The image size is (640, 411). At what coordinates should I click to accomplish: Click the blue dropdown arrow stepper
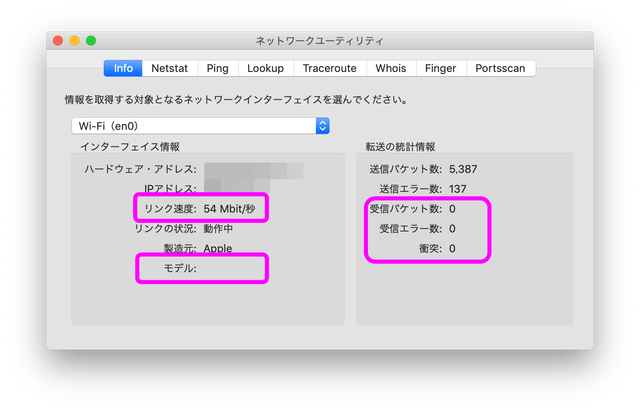pyautogui.click(x=322, y=126)
